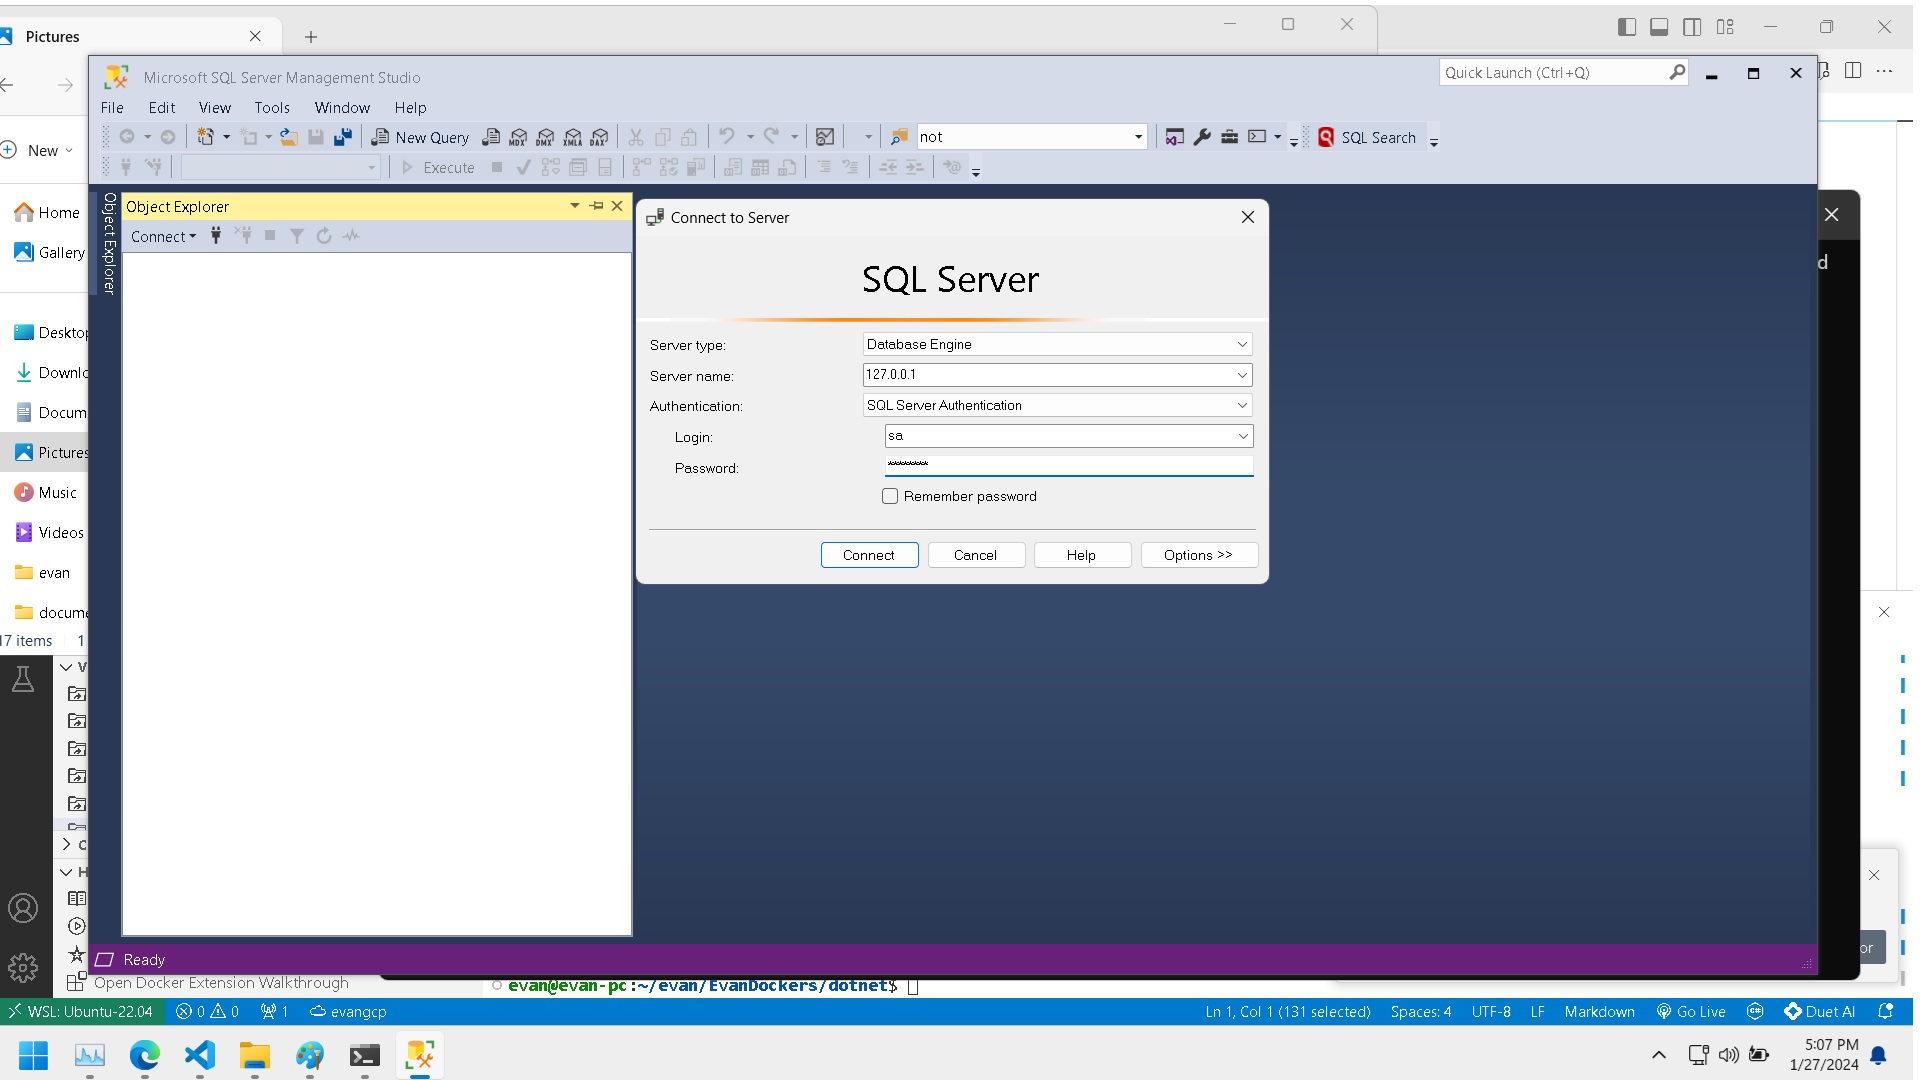Click into the Password field

1069,465
